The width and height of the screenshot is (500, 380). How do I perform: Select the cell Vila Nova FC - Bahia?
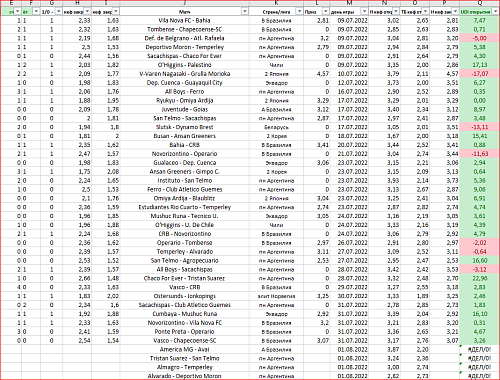click(x=184, y=20)
